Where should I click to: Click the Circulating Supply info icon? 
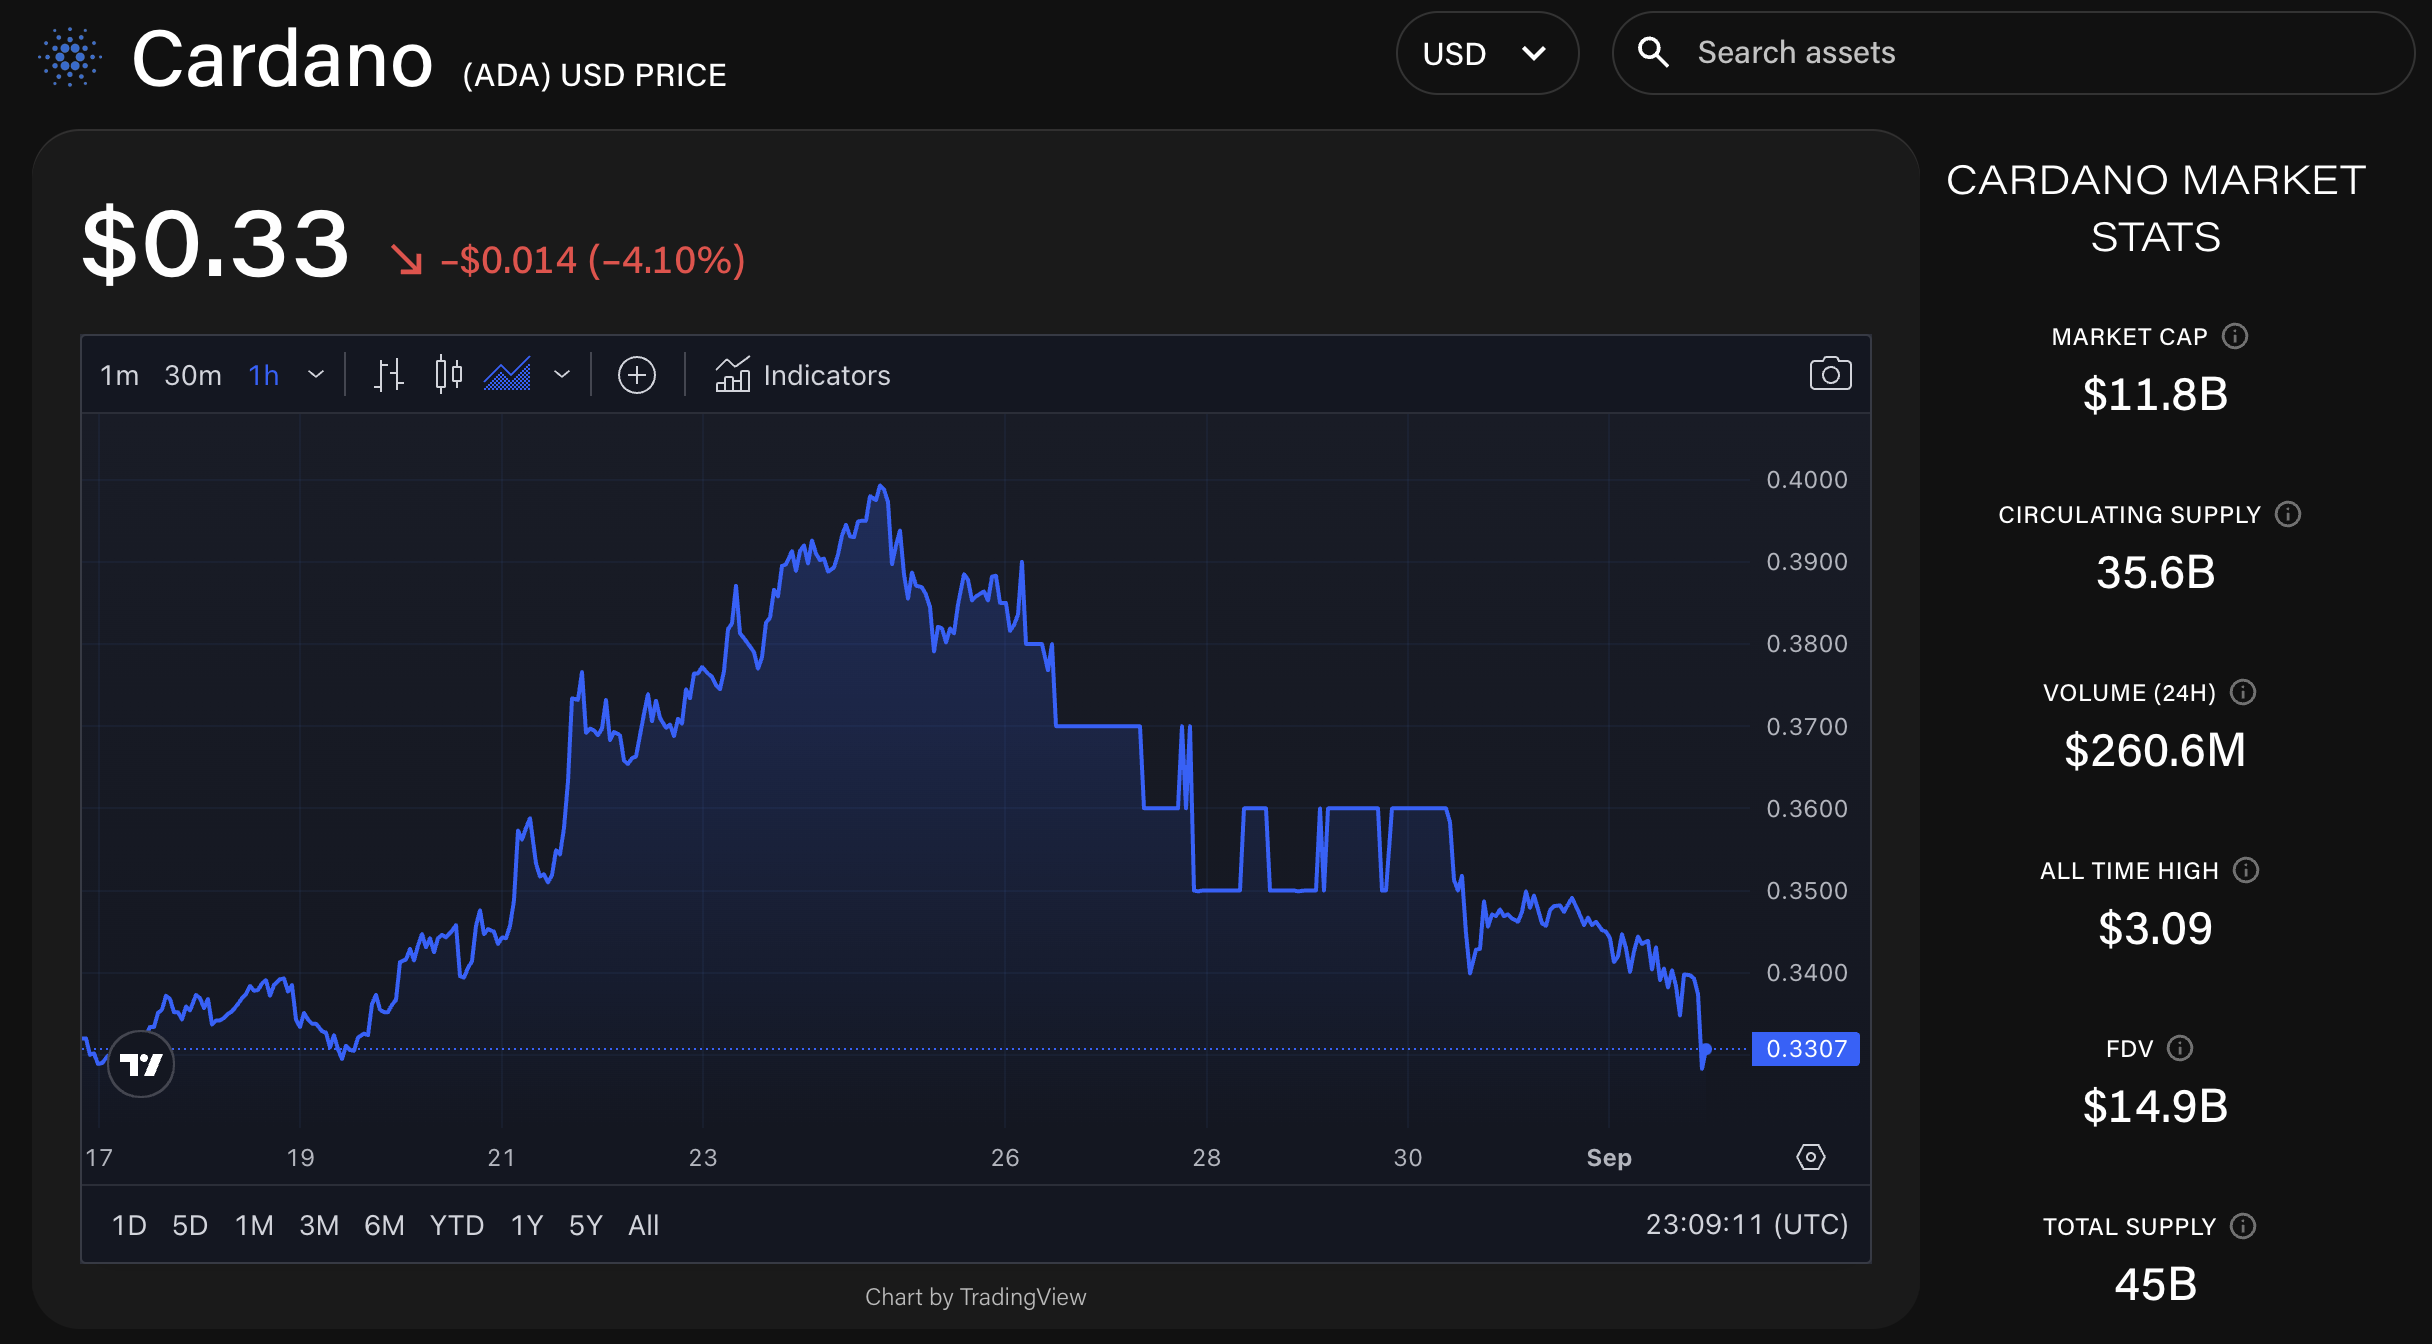click(2288, 514)
